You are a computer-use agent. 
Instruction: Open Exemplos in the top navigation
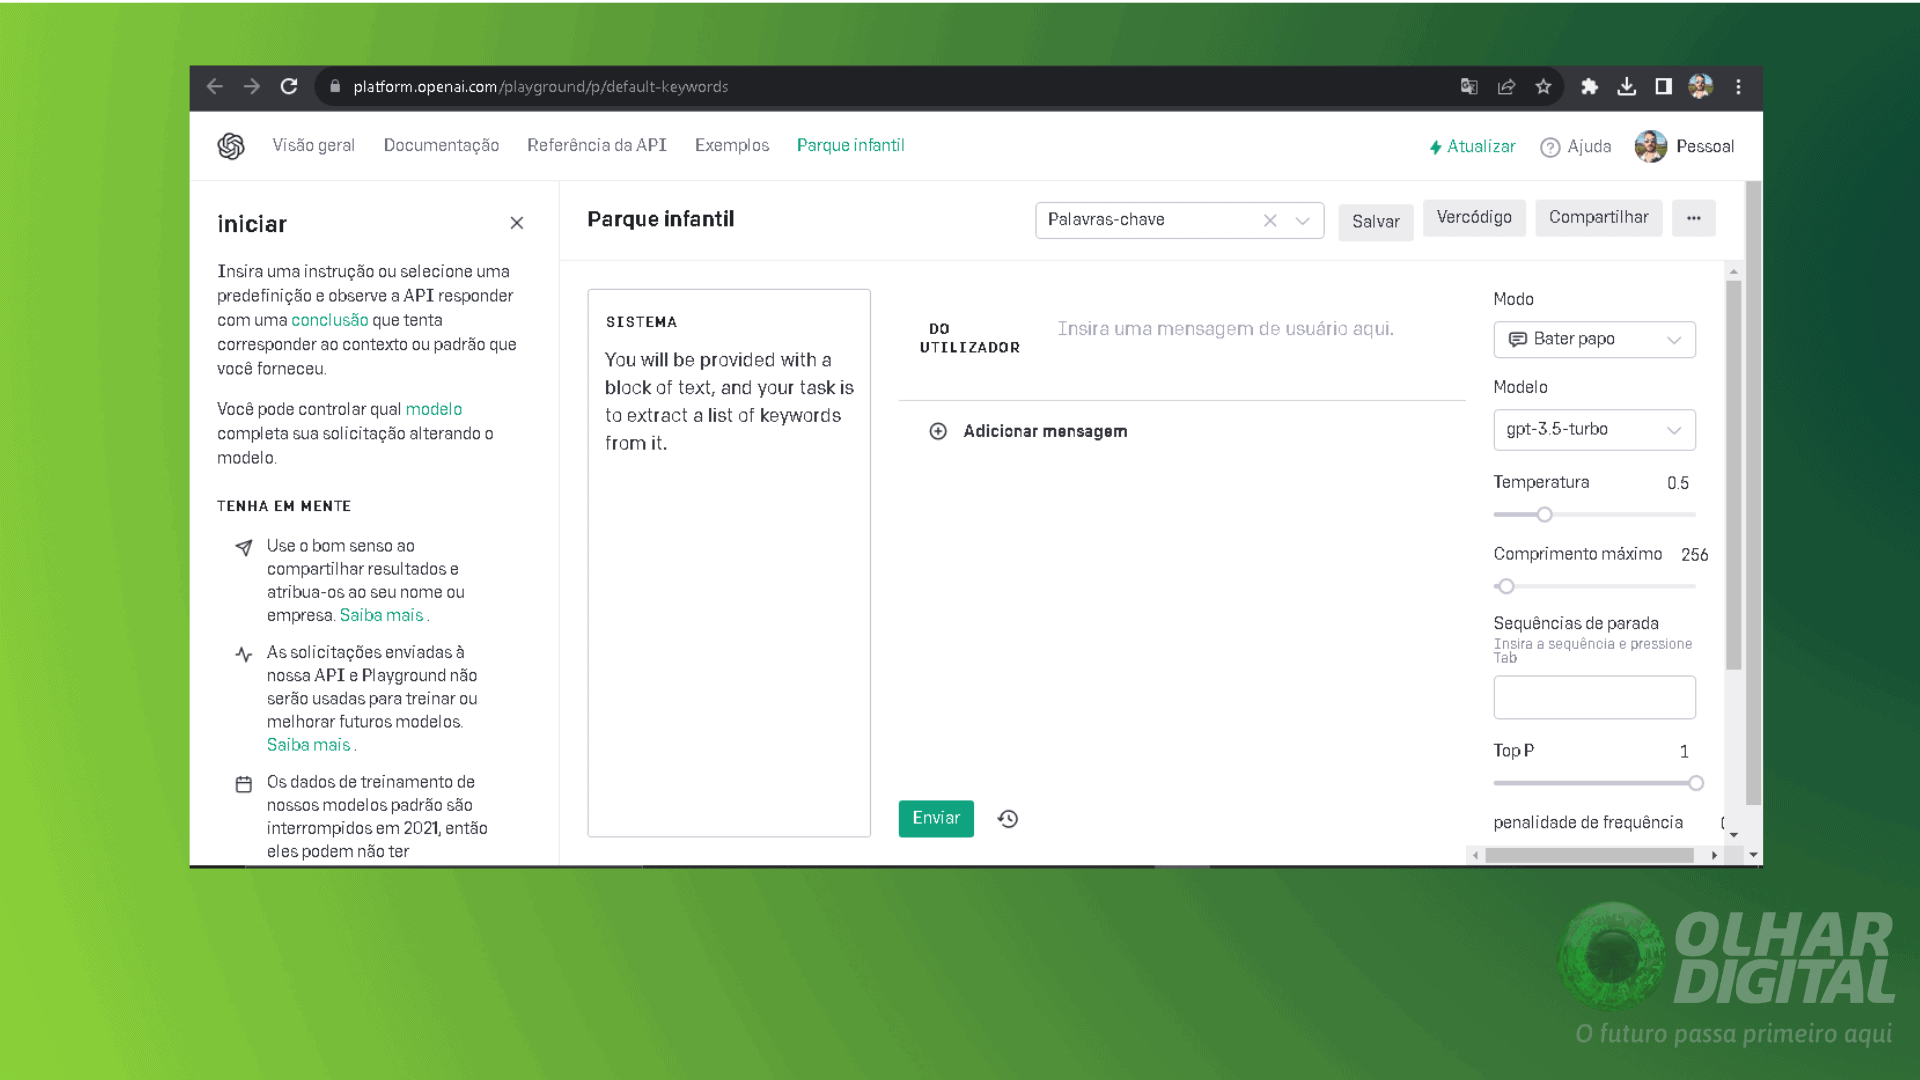click(732, 145)
